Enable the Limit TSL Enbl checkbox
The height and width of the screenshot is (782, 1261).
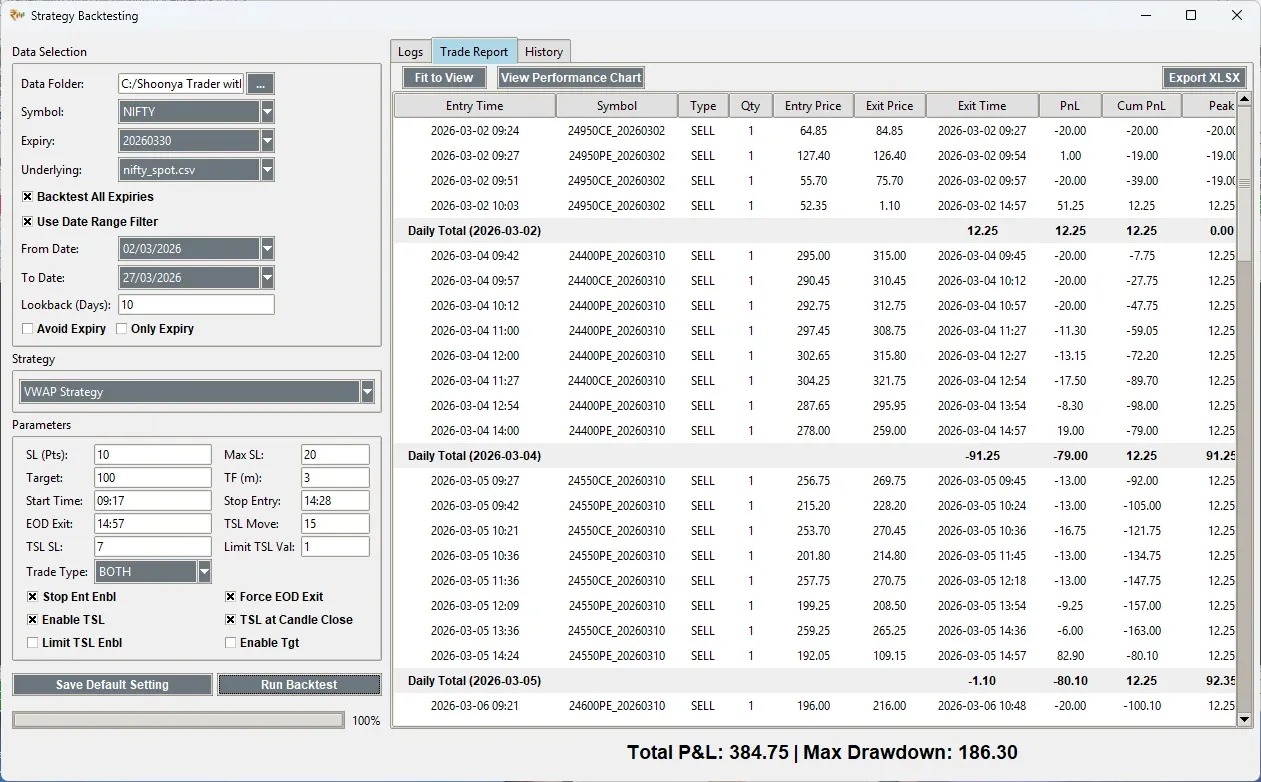pyautogui.click(x=33, y=643)
